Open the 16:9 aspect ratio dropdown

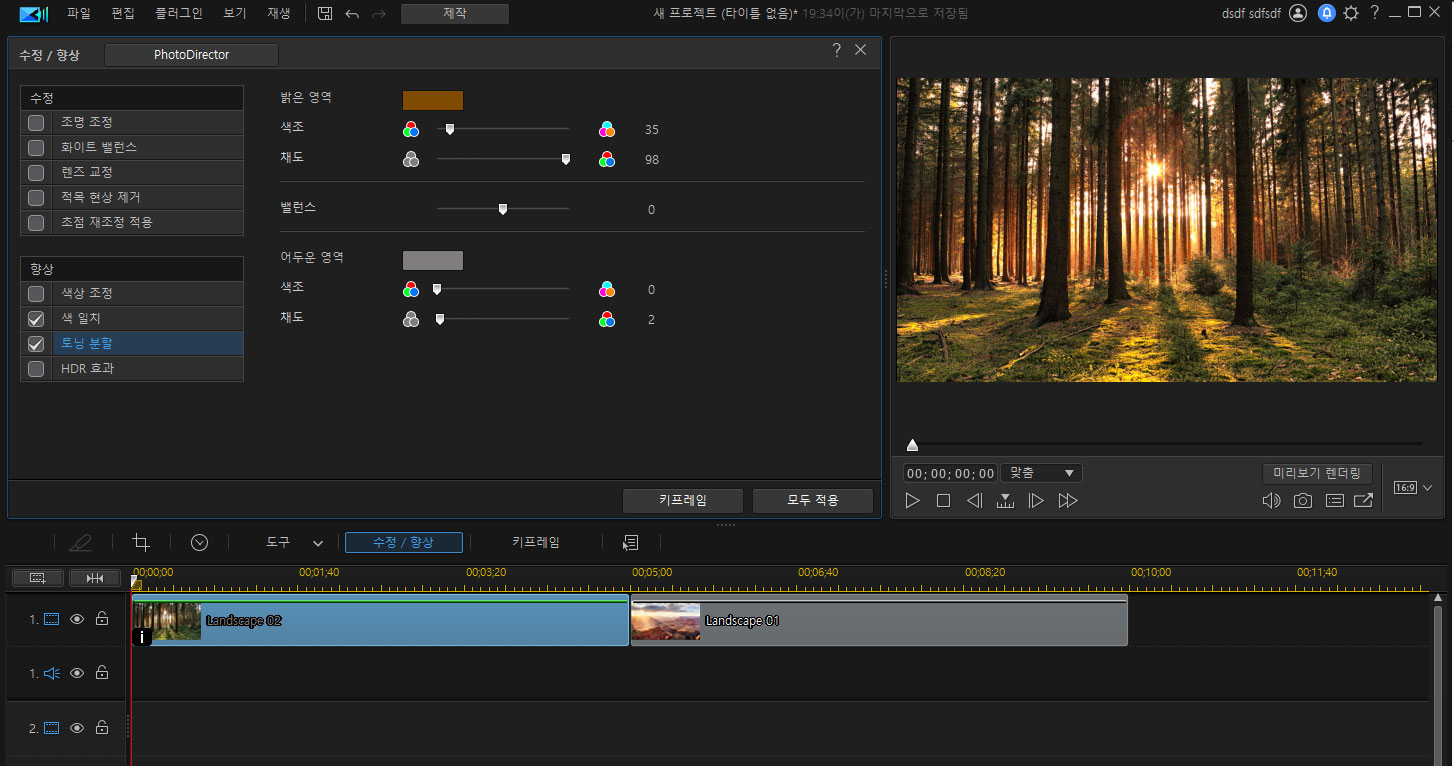pos(1414,488)
